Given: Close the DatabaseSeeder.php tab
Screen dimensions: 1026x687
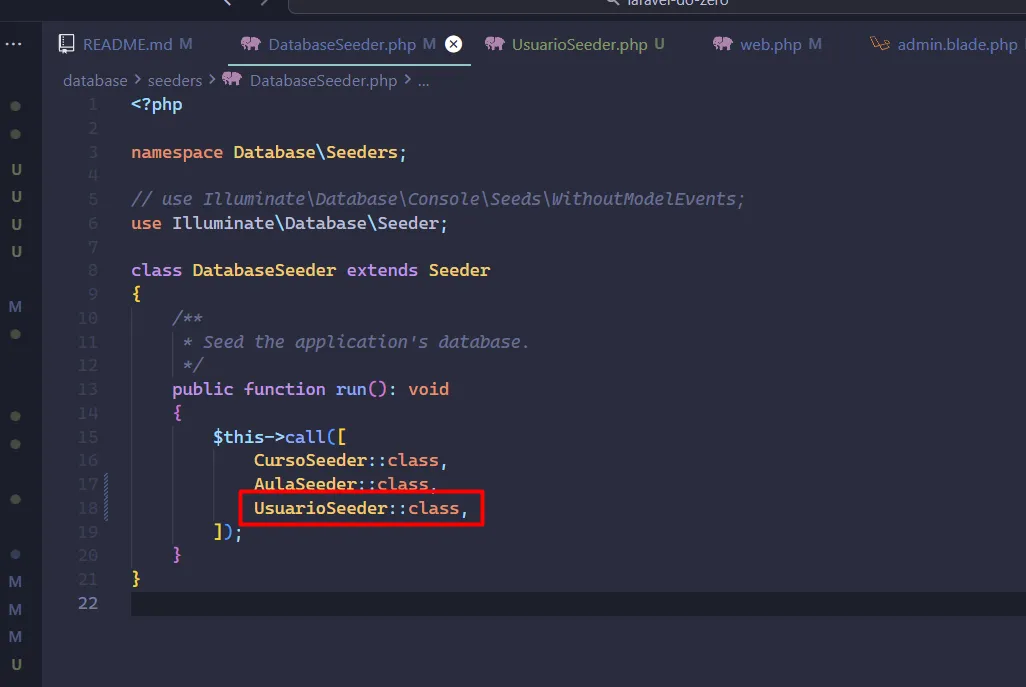Looking at the screenshot, I should pyautogui.click(x=453, y=44).
